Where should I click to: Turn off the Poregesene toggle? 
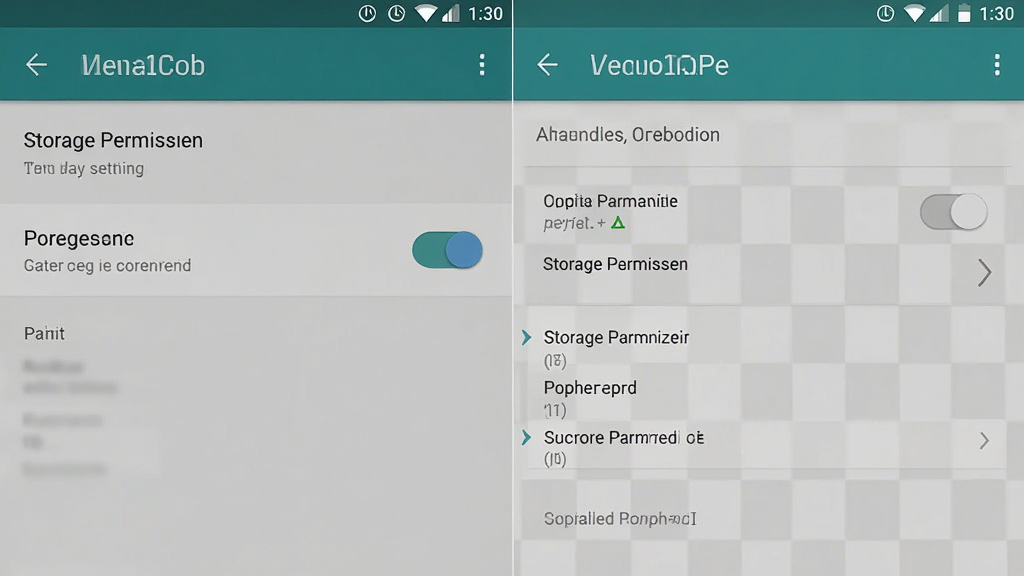point(447,250)
